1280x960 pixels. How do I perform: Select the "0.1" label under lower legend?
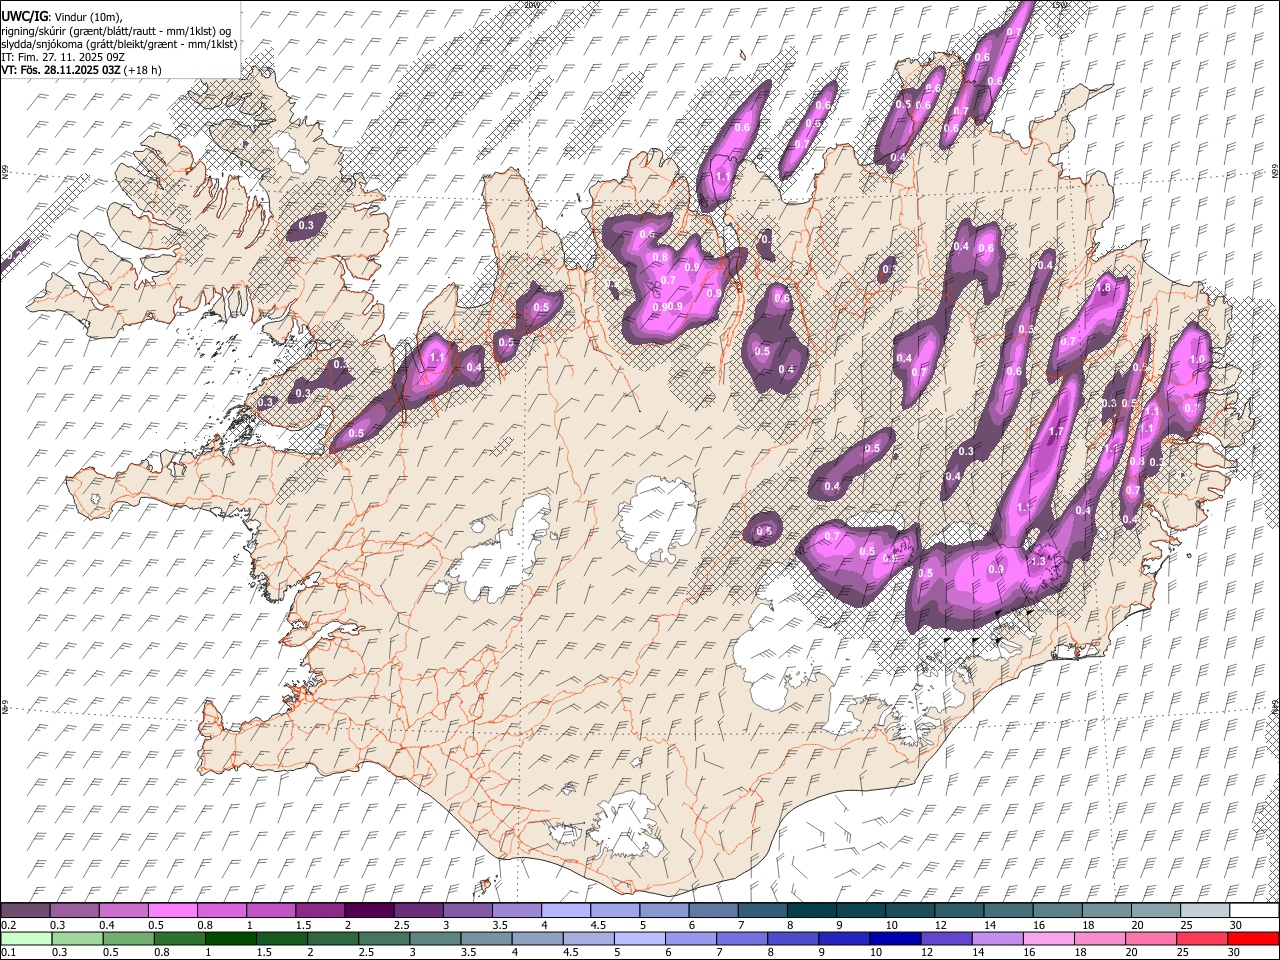[x=8, y=952]
